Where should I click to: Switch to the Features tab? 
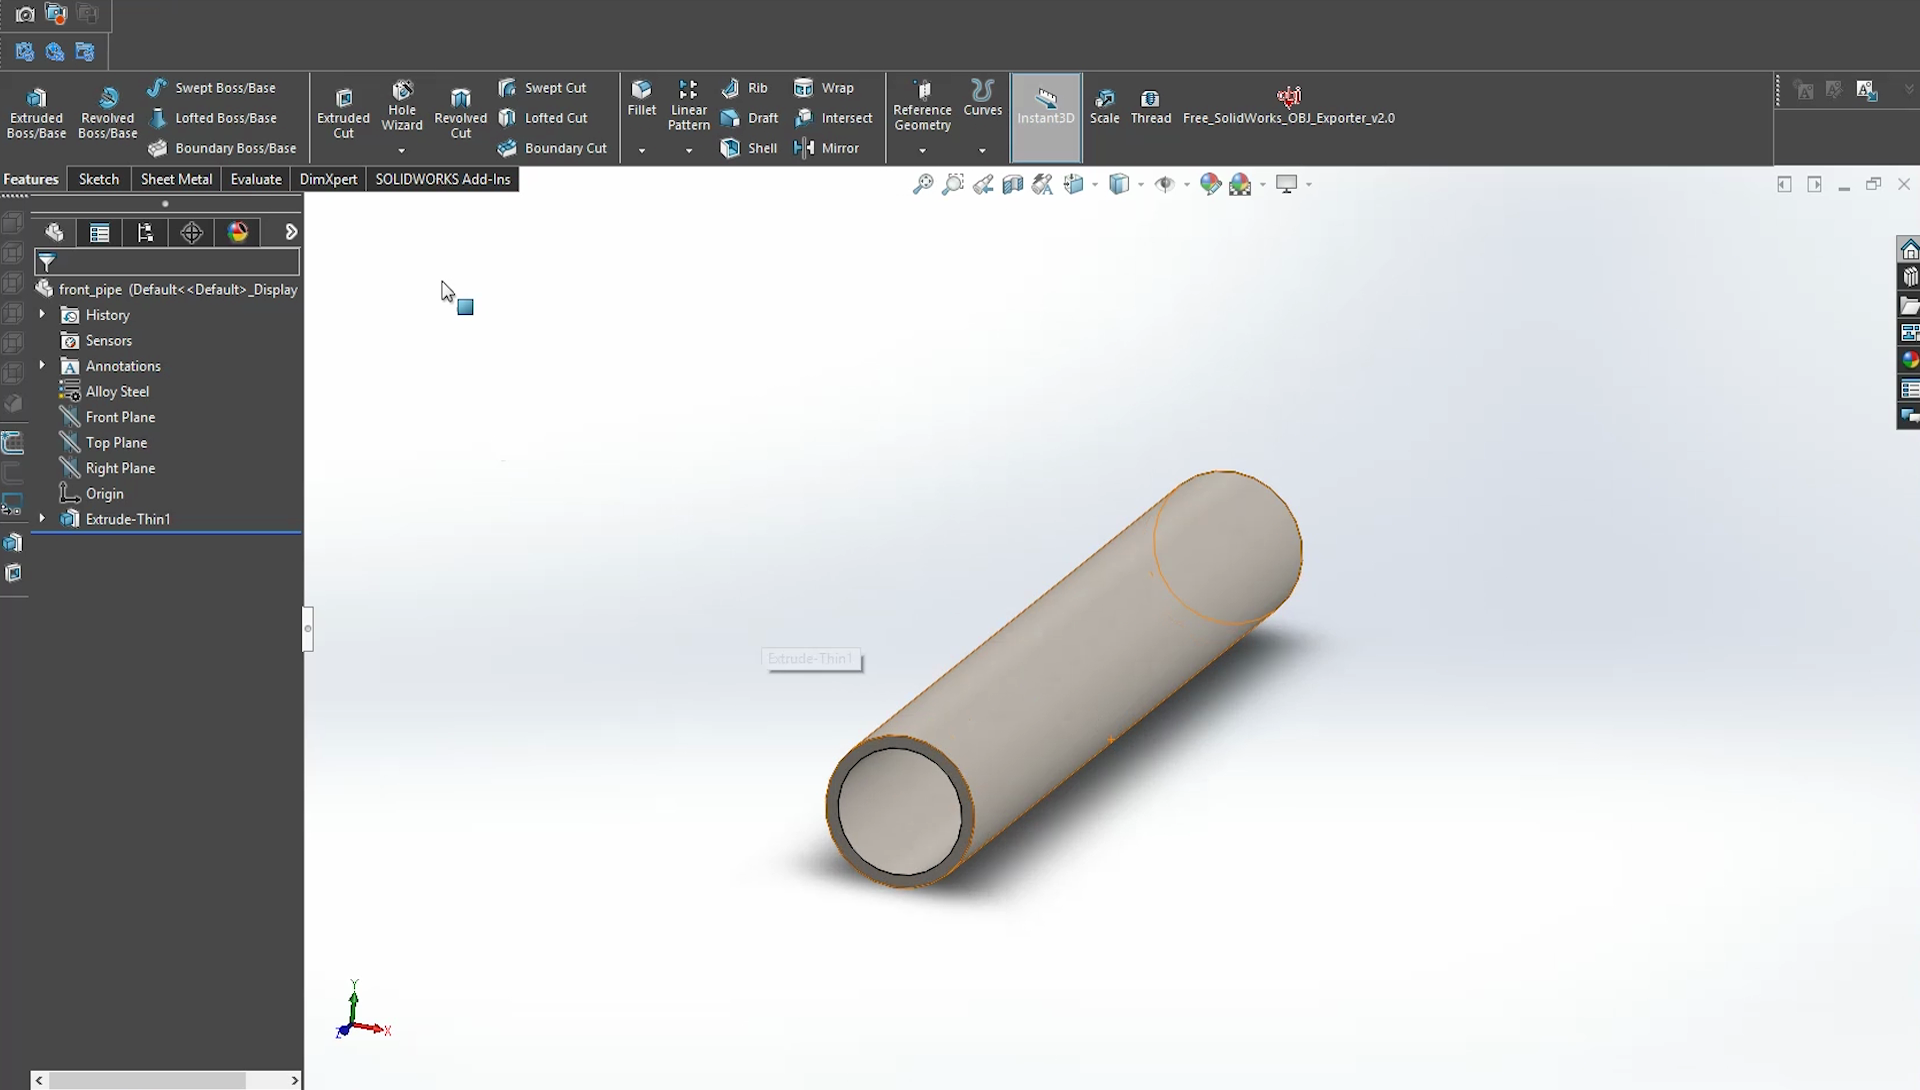click(31, 179)
